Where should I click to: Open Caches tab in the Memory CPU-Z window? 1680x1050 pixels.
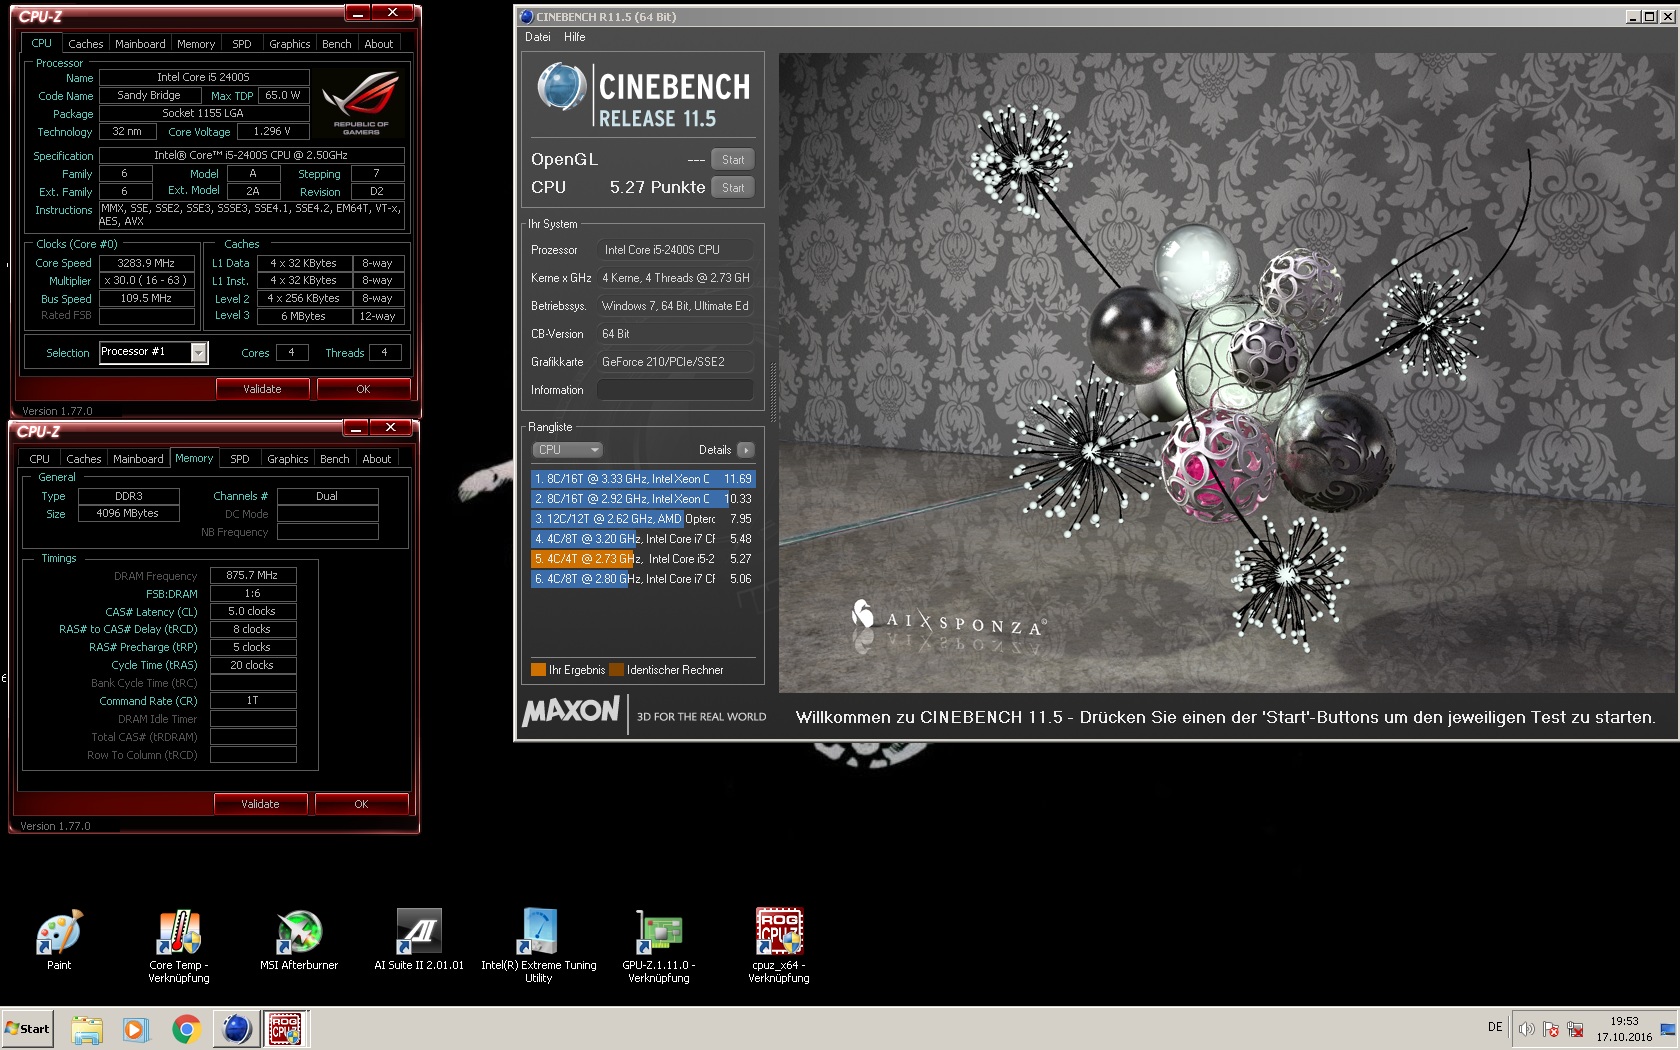tap(84, 459)
